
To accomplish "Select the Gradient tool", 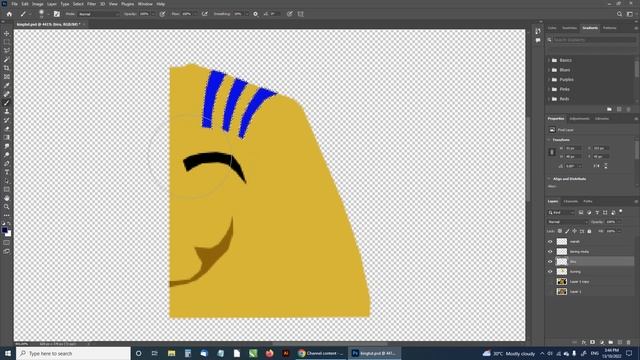I will tap(7, 137).
